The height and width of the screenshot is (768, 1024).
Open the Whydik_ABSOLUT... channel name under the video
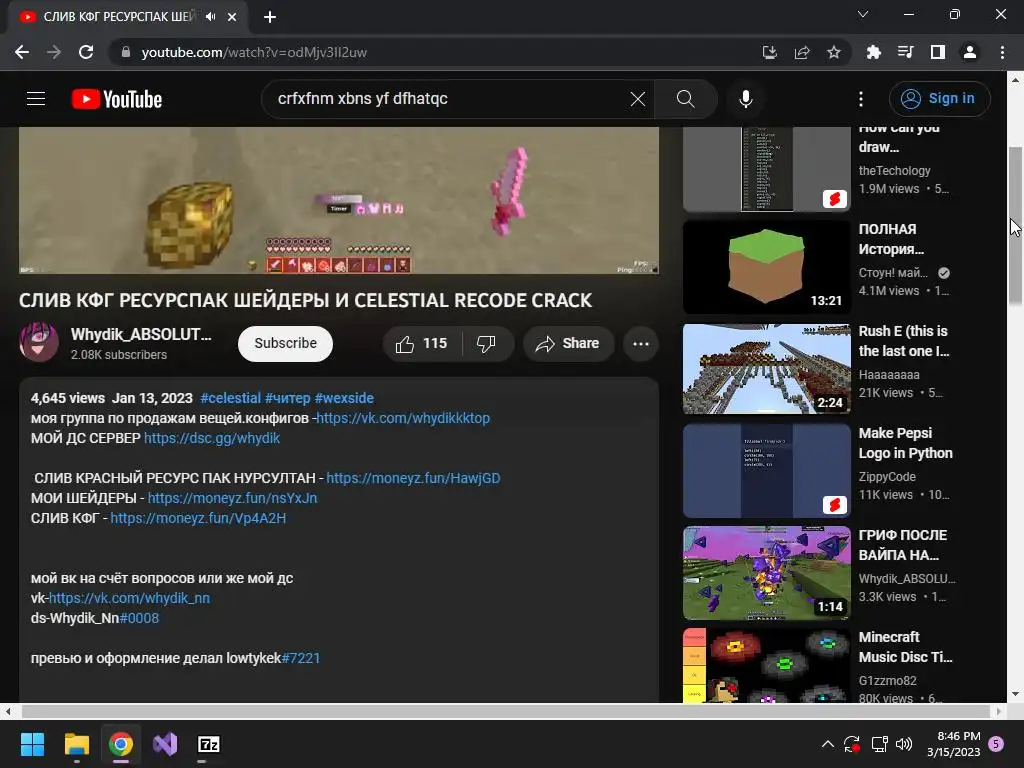(x=141, y=334)
